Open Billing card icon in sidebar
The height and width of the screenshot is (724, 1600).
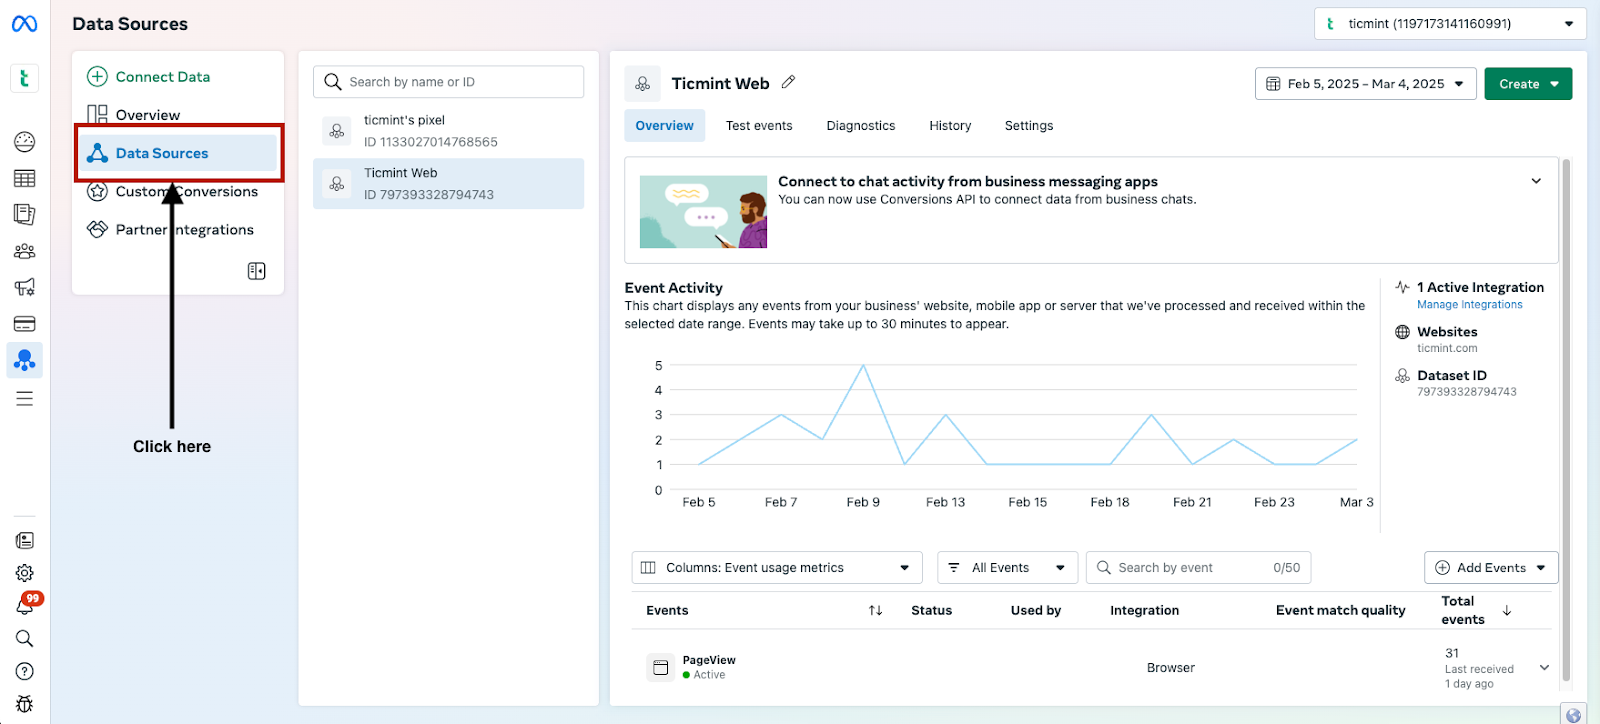click(24, 324)
